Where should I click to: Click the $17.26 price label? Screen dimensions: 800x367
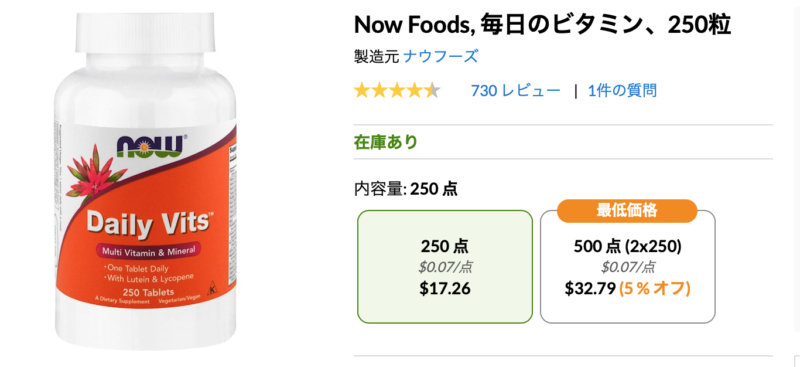tap(445, 288)
